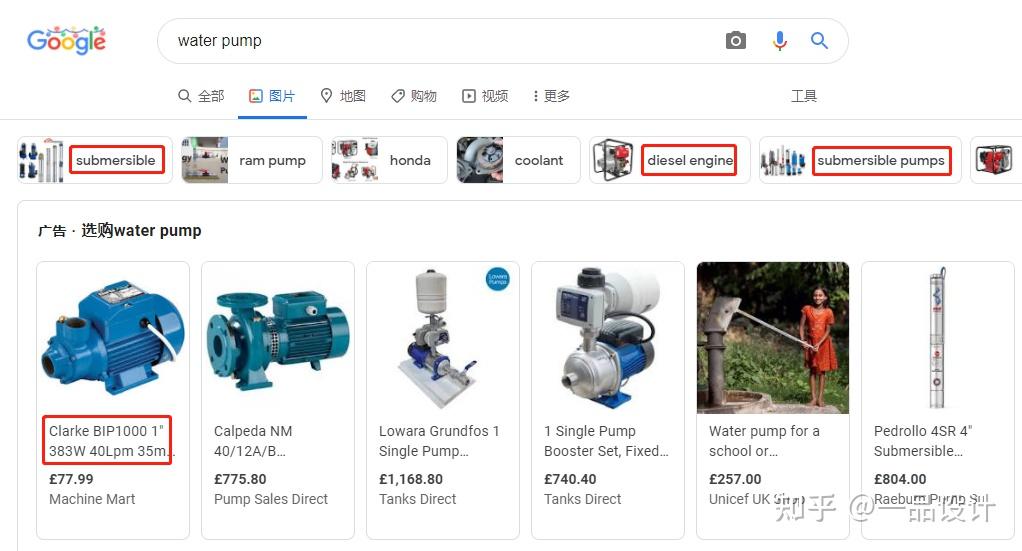Click the Google logo
This screenshot has width=1022, height=551.
click(66, 40)
